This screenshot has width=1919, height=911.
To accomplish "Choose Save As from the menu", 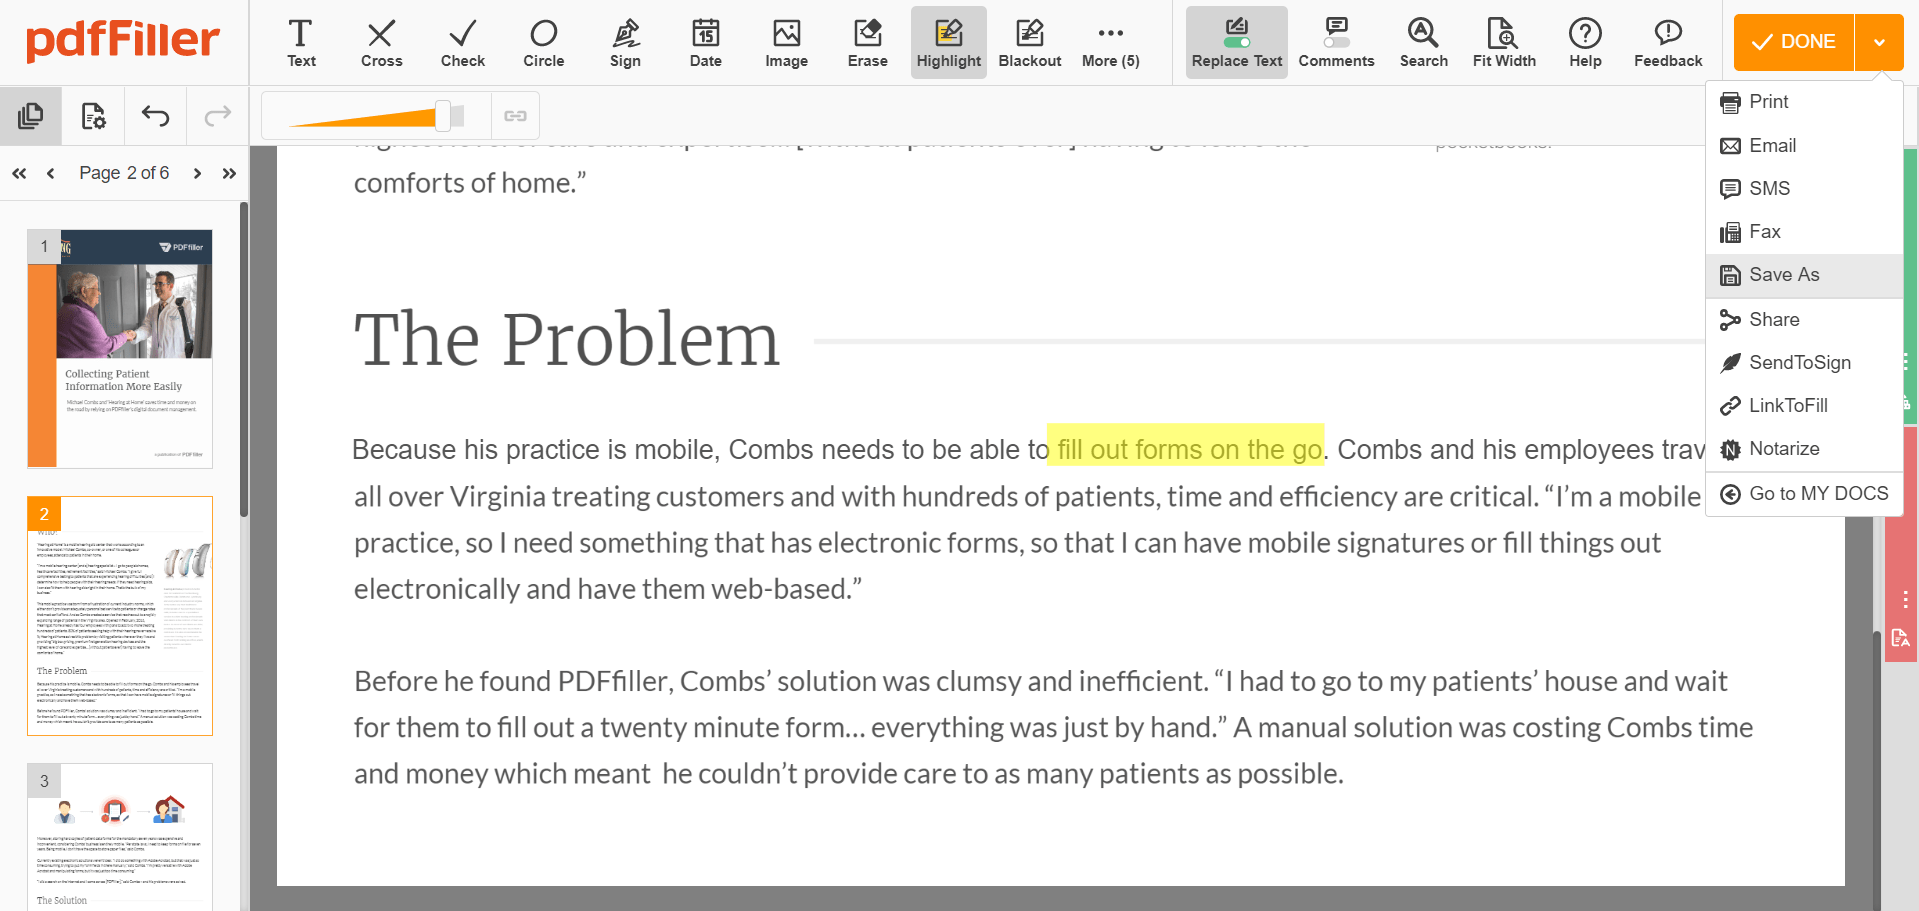I will click(x=1783, y=275).
